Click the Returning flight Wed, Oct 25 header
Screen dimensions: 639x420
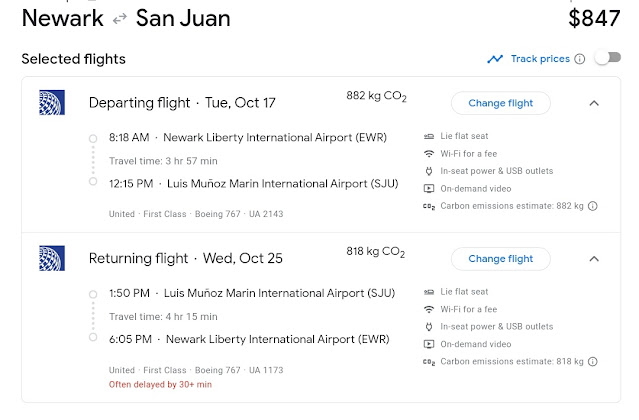pos(186,259)
